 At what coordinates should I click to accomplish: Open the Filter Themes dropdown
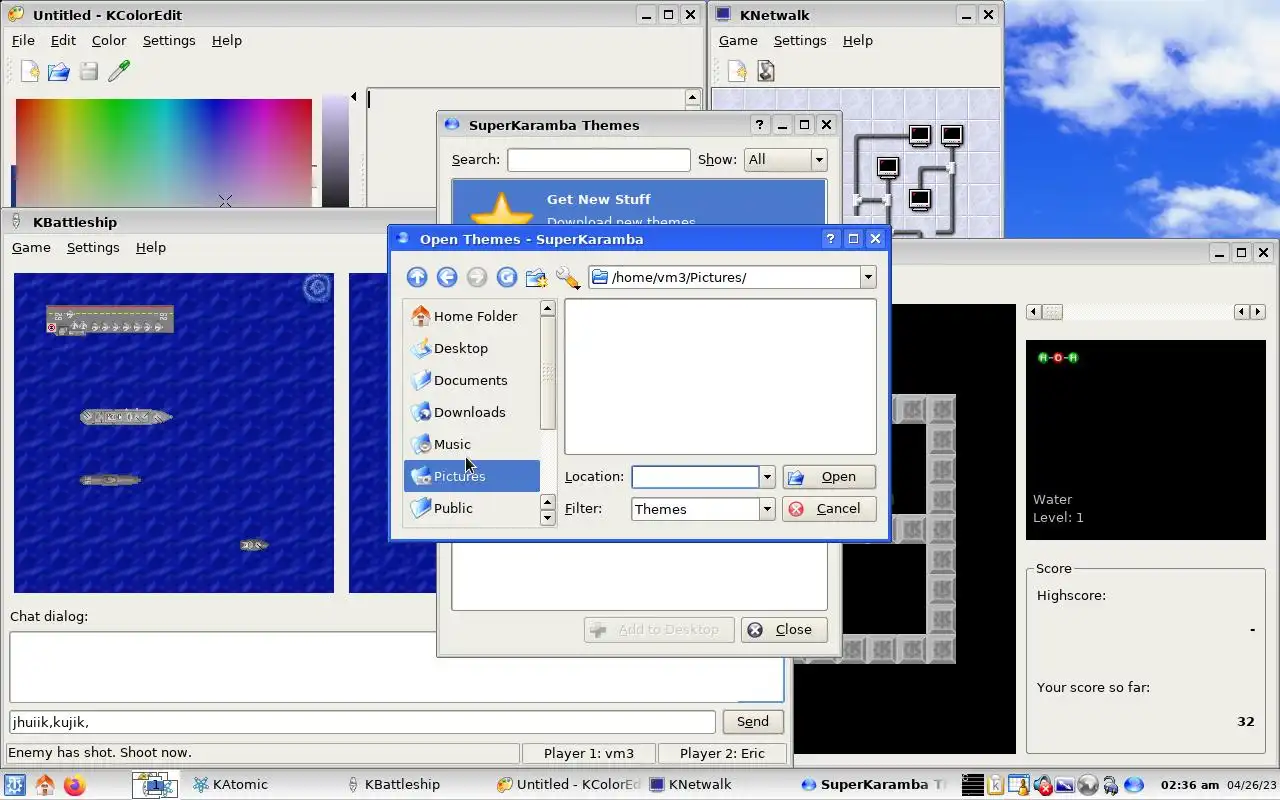(x=767, y=509)
